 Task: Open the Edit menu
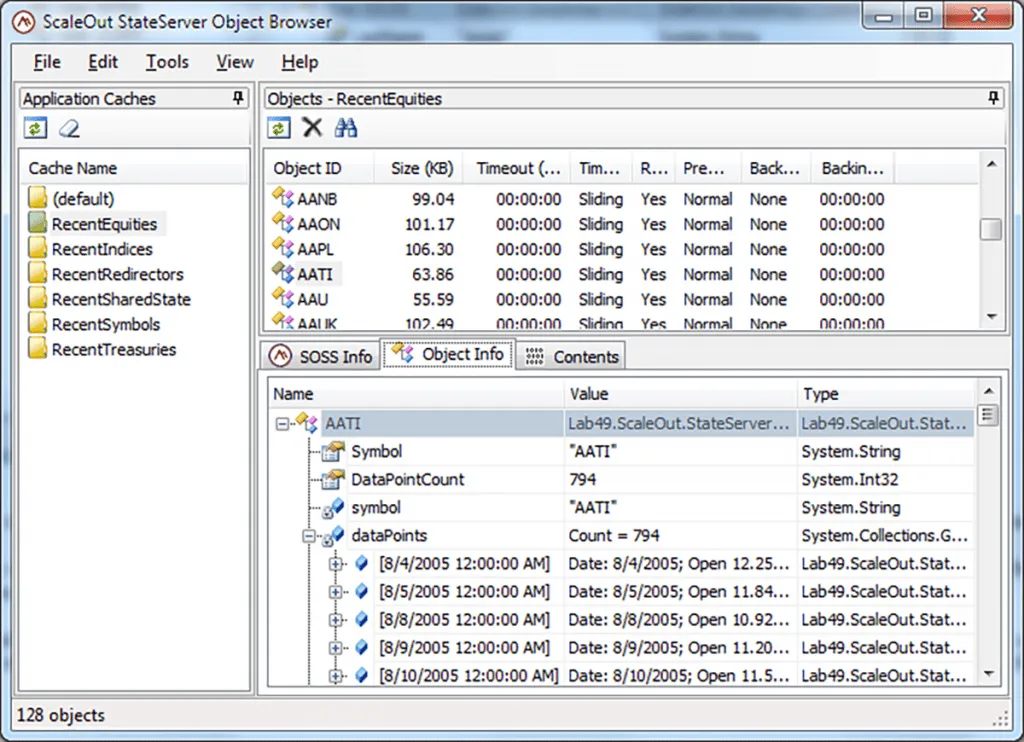tap(103, 62)
